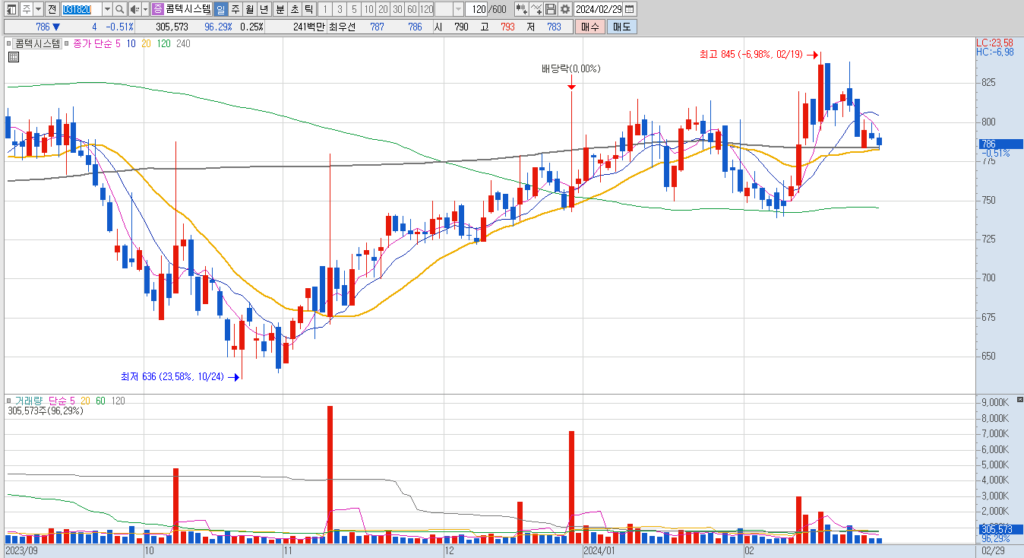
Task: Expand the stock code dropdown arrow
Action: [107, 9]
